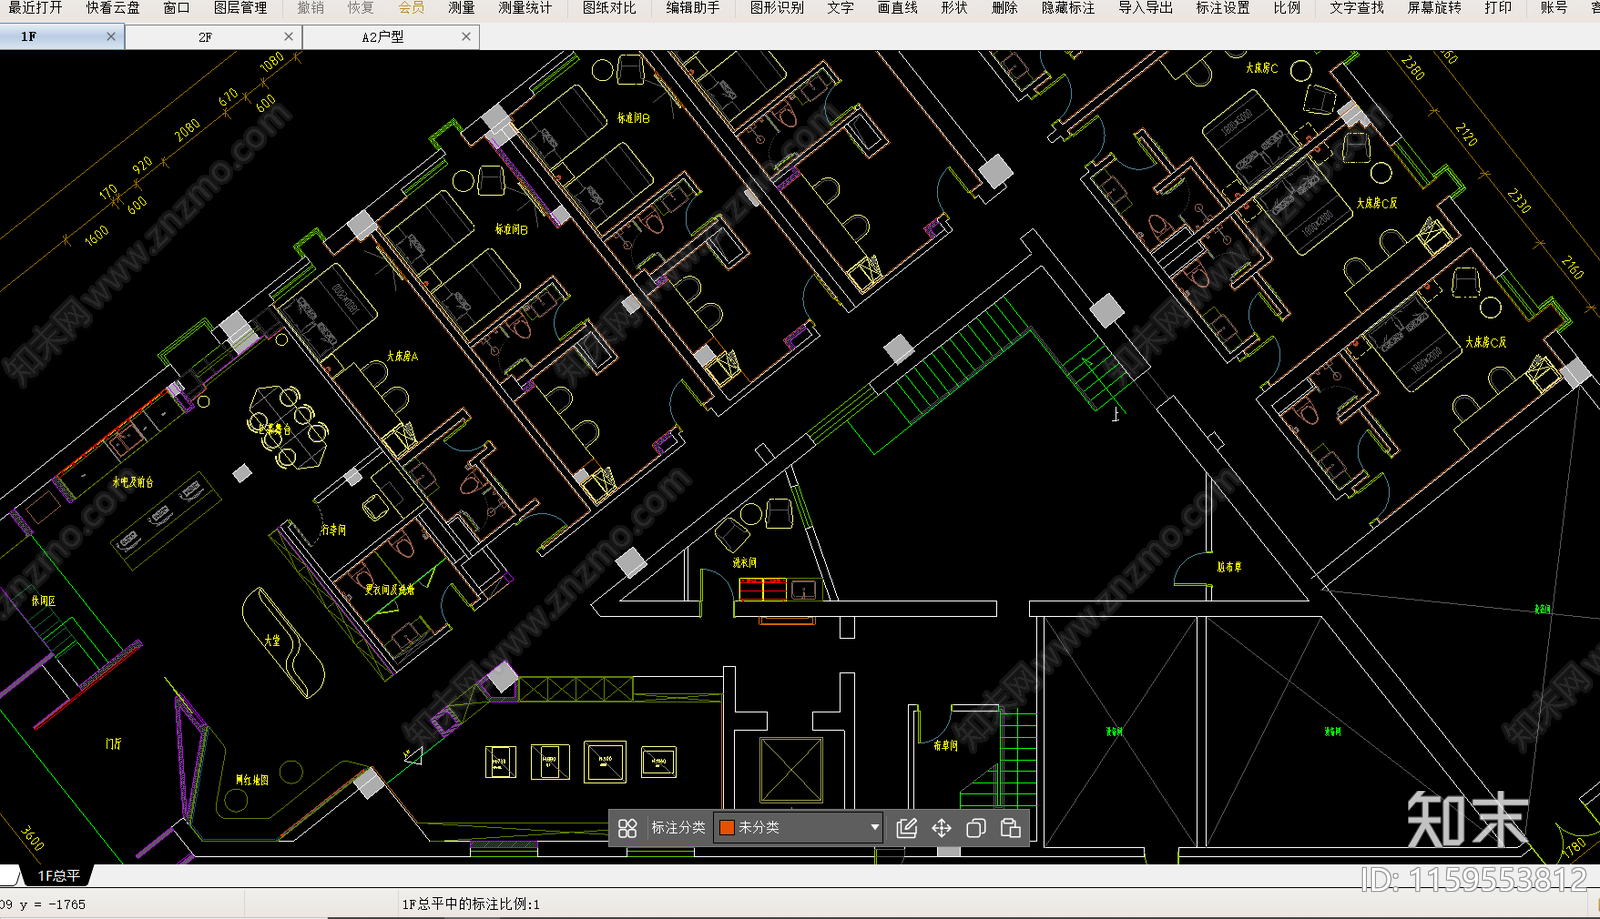Switch to the 2F drawing tab
Image resolution: width=1600 pixels, height=919 pixels.
click(x=205, y=37)
